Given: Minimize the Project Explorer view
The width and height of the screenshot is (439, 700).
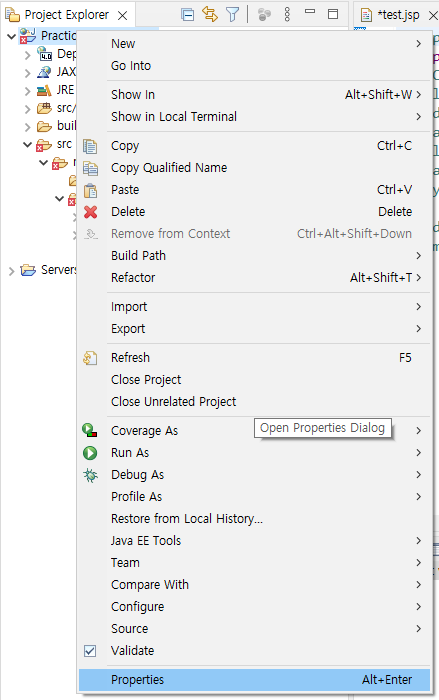Looking at the screenshot, I should click(310, 12).
